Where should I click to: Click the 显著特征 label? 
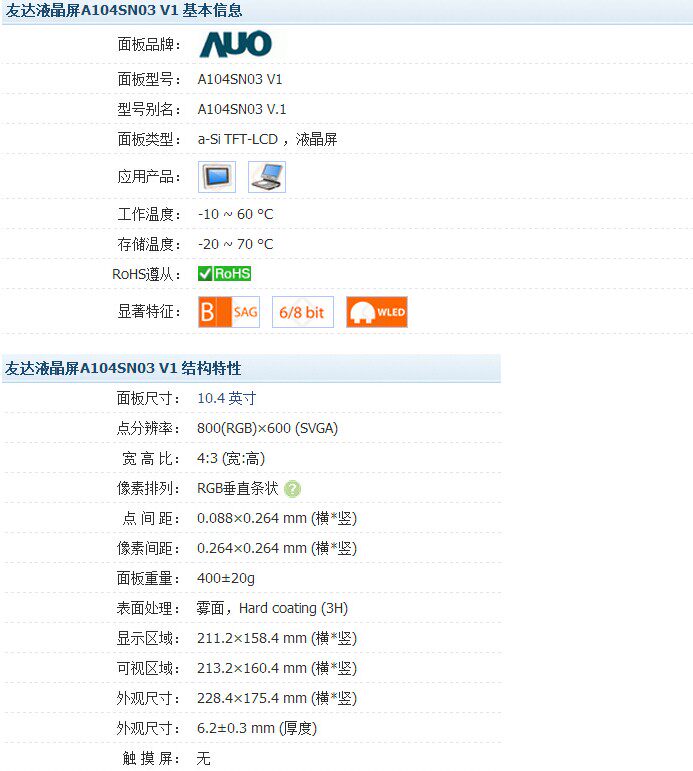coord(149,312)
